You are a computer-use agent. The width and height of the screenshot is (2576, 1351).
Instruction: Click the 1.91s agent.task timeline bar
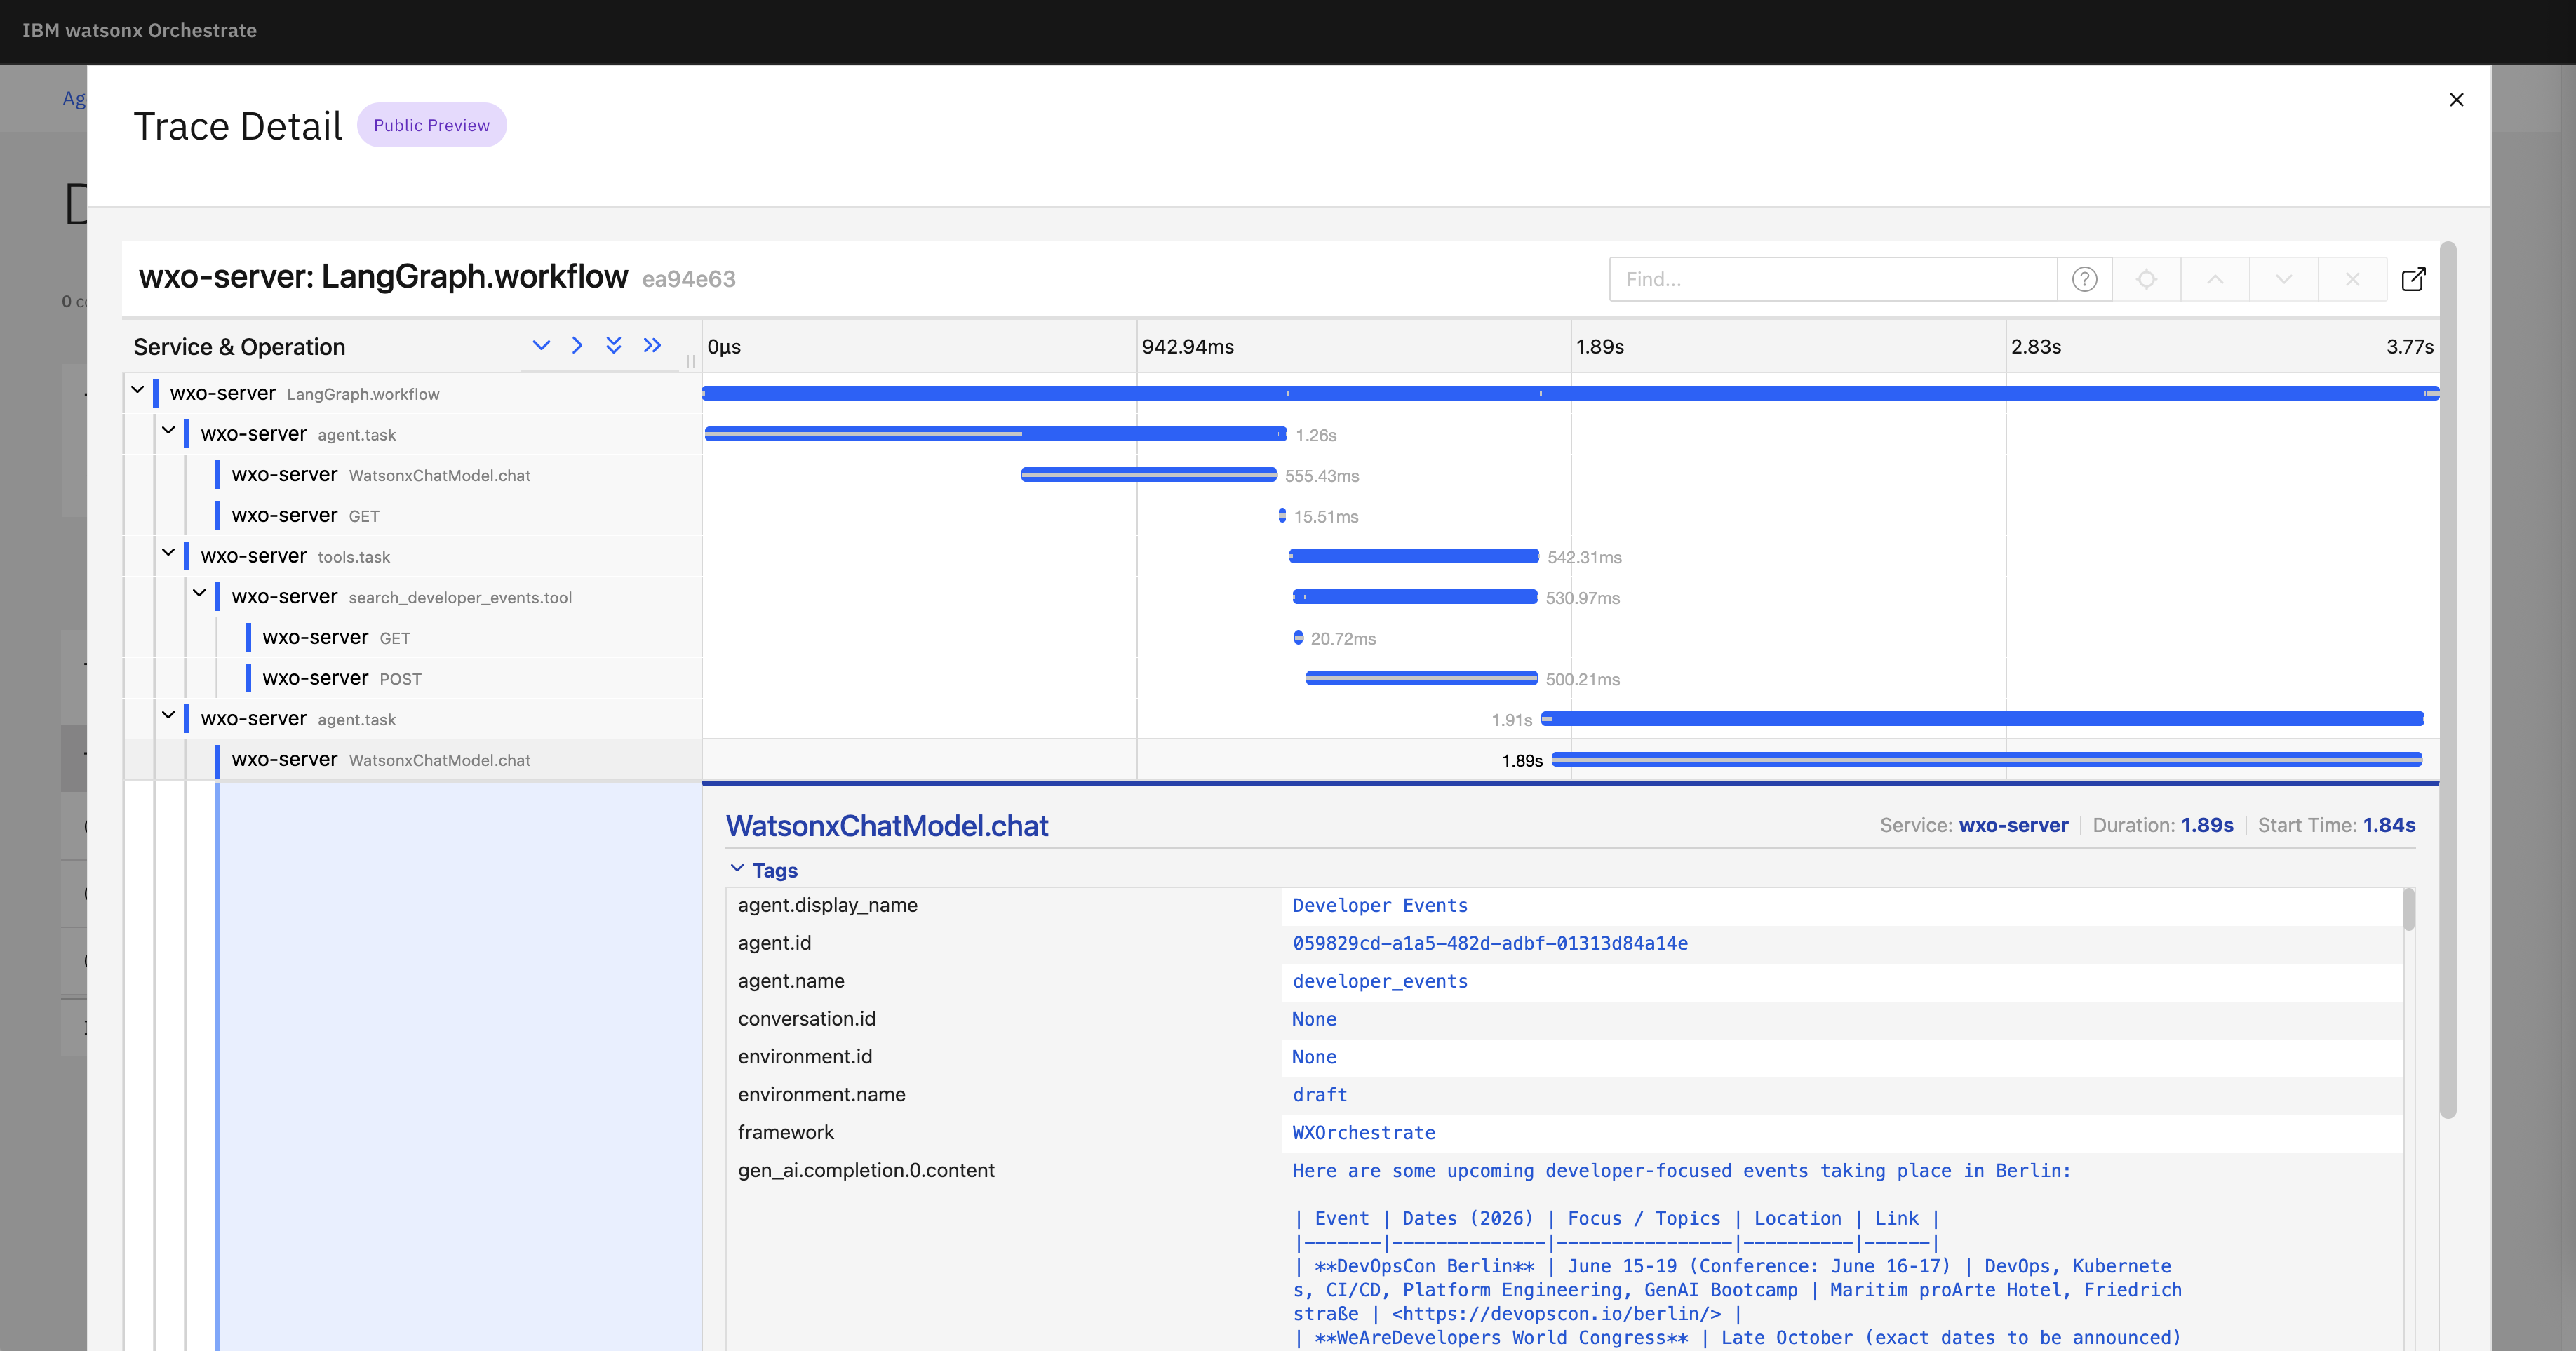click(1982, 719)
